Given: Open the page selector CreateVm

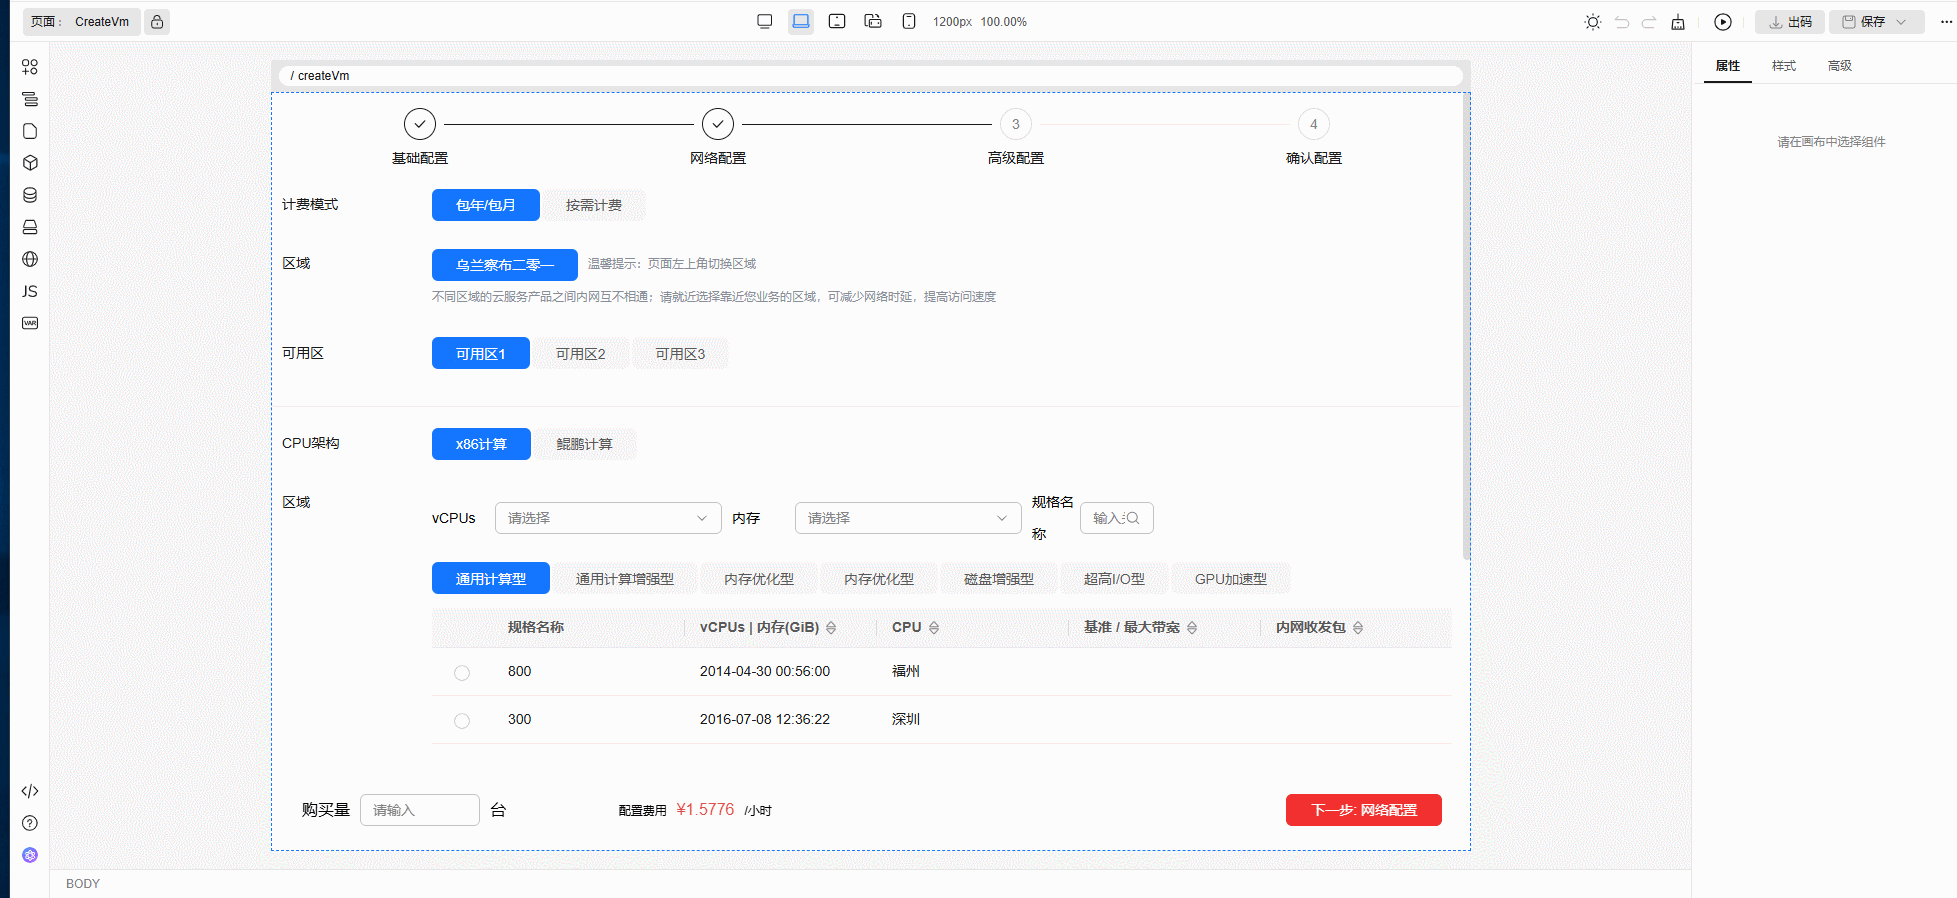Looking at the screenshot, I should point(82,22).
